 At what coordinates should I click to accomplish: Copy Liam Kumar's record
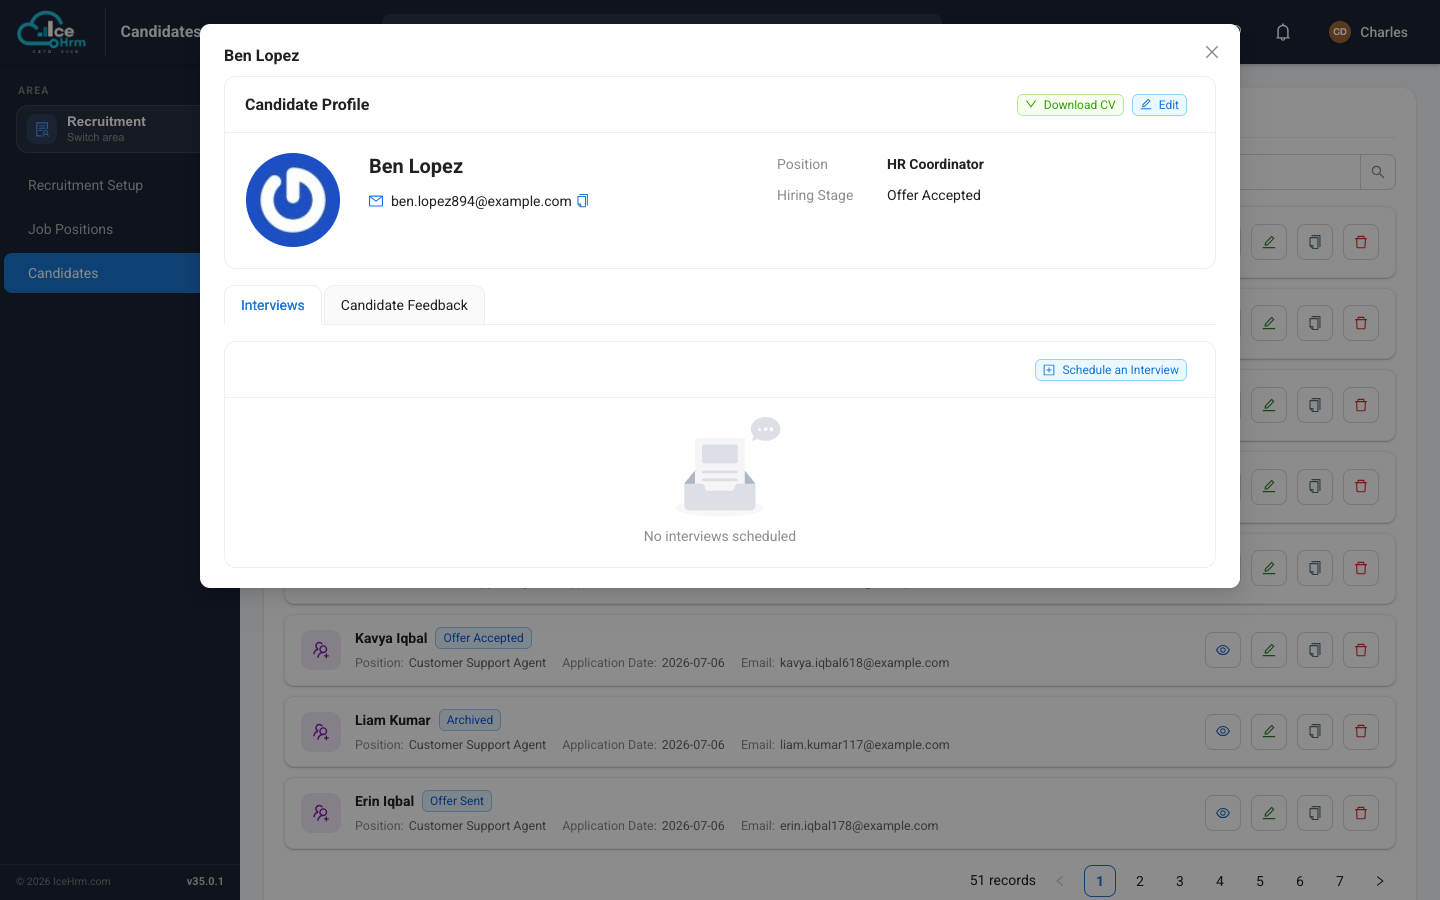(x=1315, y=731)
